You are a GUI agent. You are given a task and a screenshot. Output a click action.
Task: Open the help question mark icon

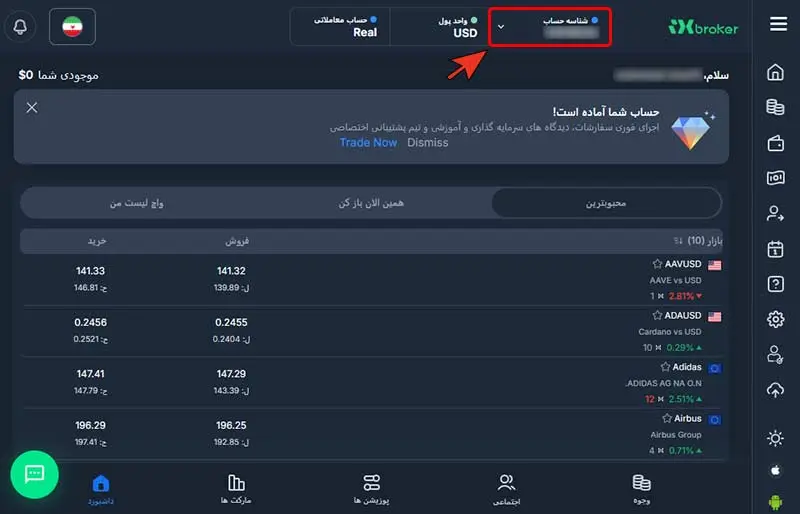[775, 284]
